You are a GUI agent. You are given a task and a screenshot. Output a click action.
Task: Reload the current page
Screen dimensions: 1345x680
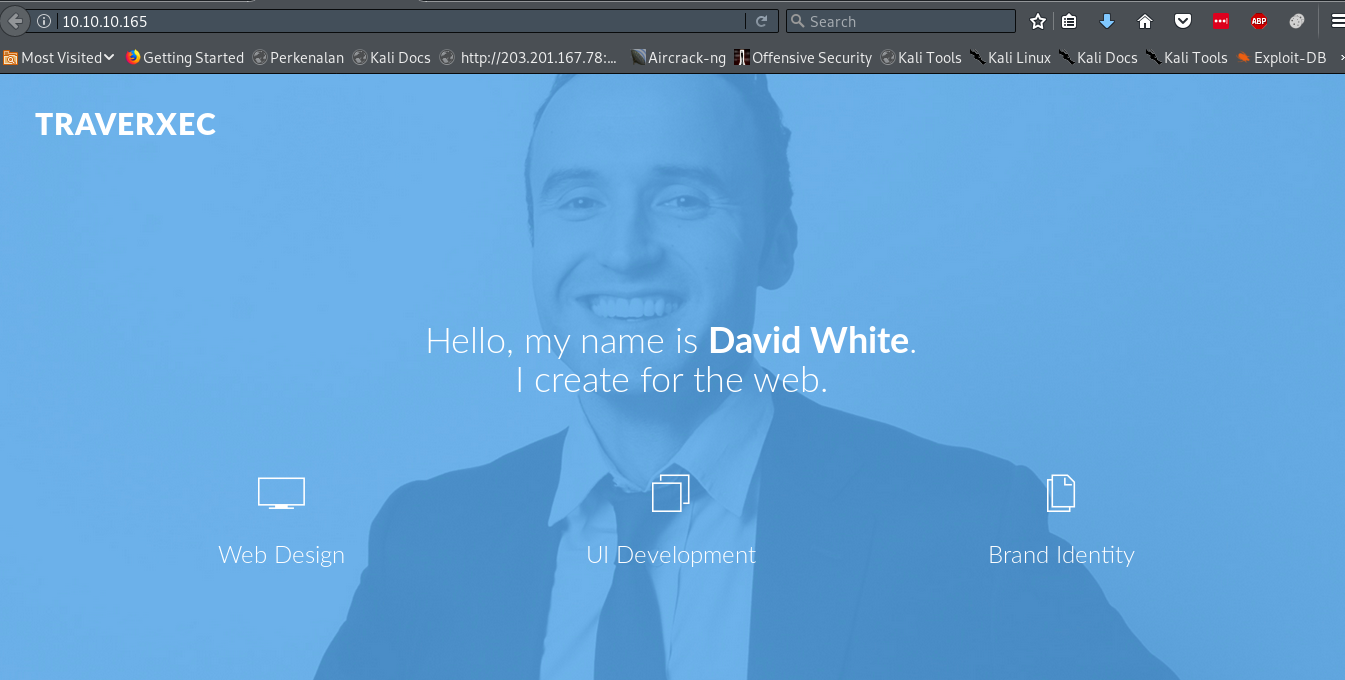point(762,21)
